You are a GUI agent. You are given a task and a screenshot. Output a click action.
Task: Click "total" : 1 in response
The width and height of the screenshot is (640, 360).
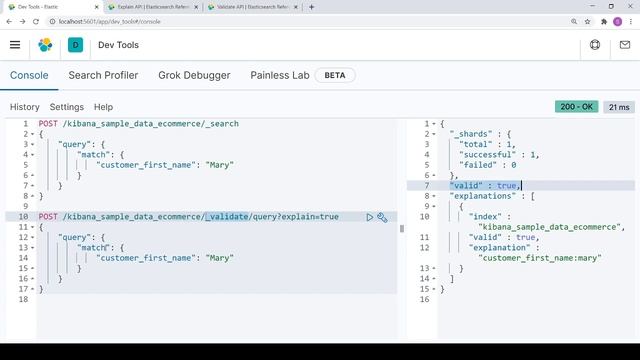pos(487,144)
